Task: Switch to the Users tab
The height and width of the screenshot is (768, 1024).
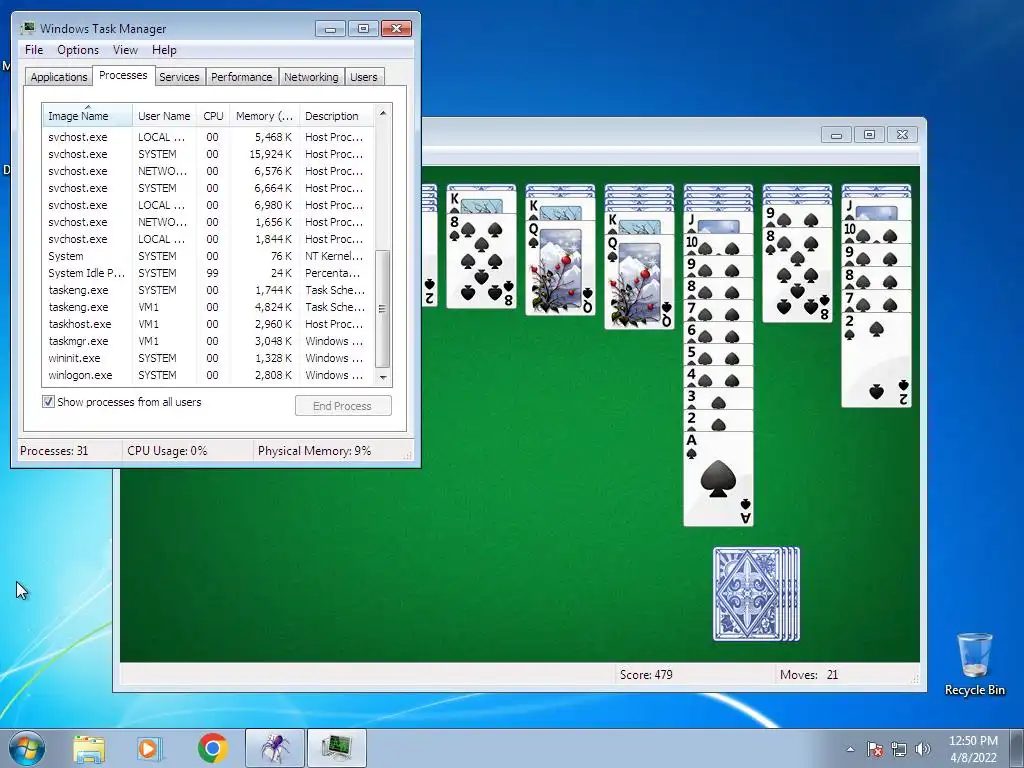Action: tap(364, 77)
